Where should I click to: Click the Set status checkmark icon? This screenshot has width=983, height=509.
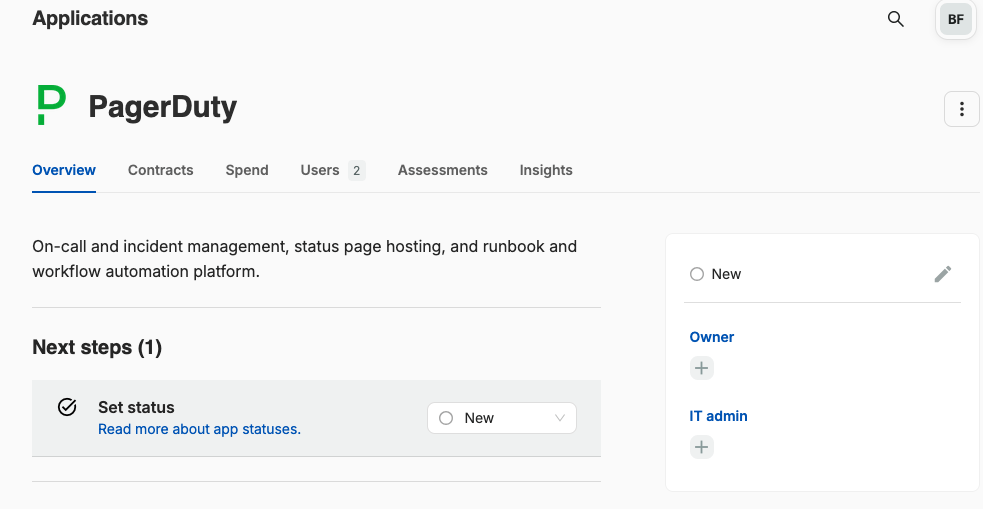point(67,407)
